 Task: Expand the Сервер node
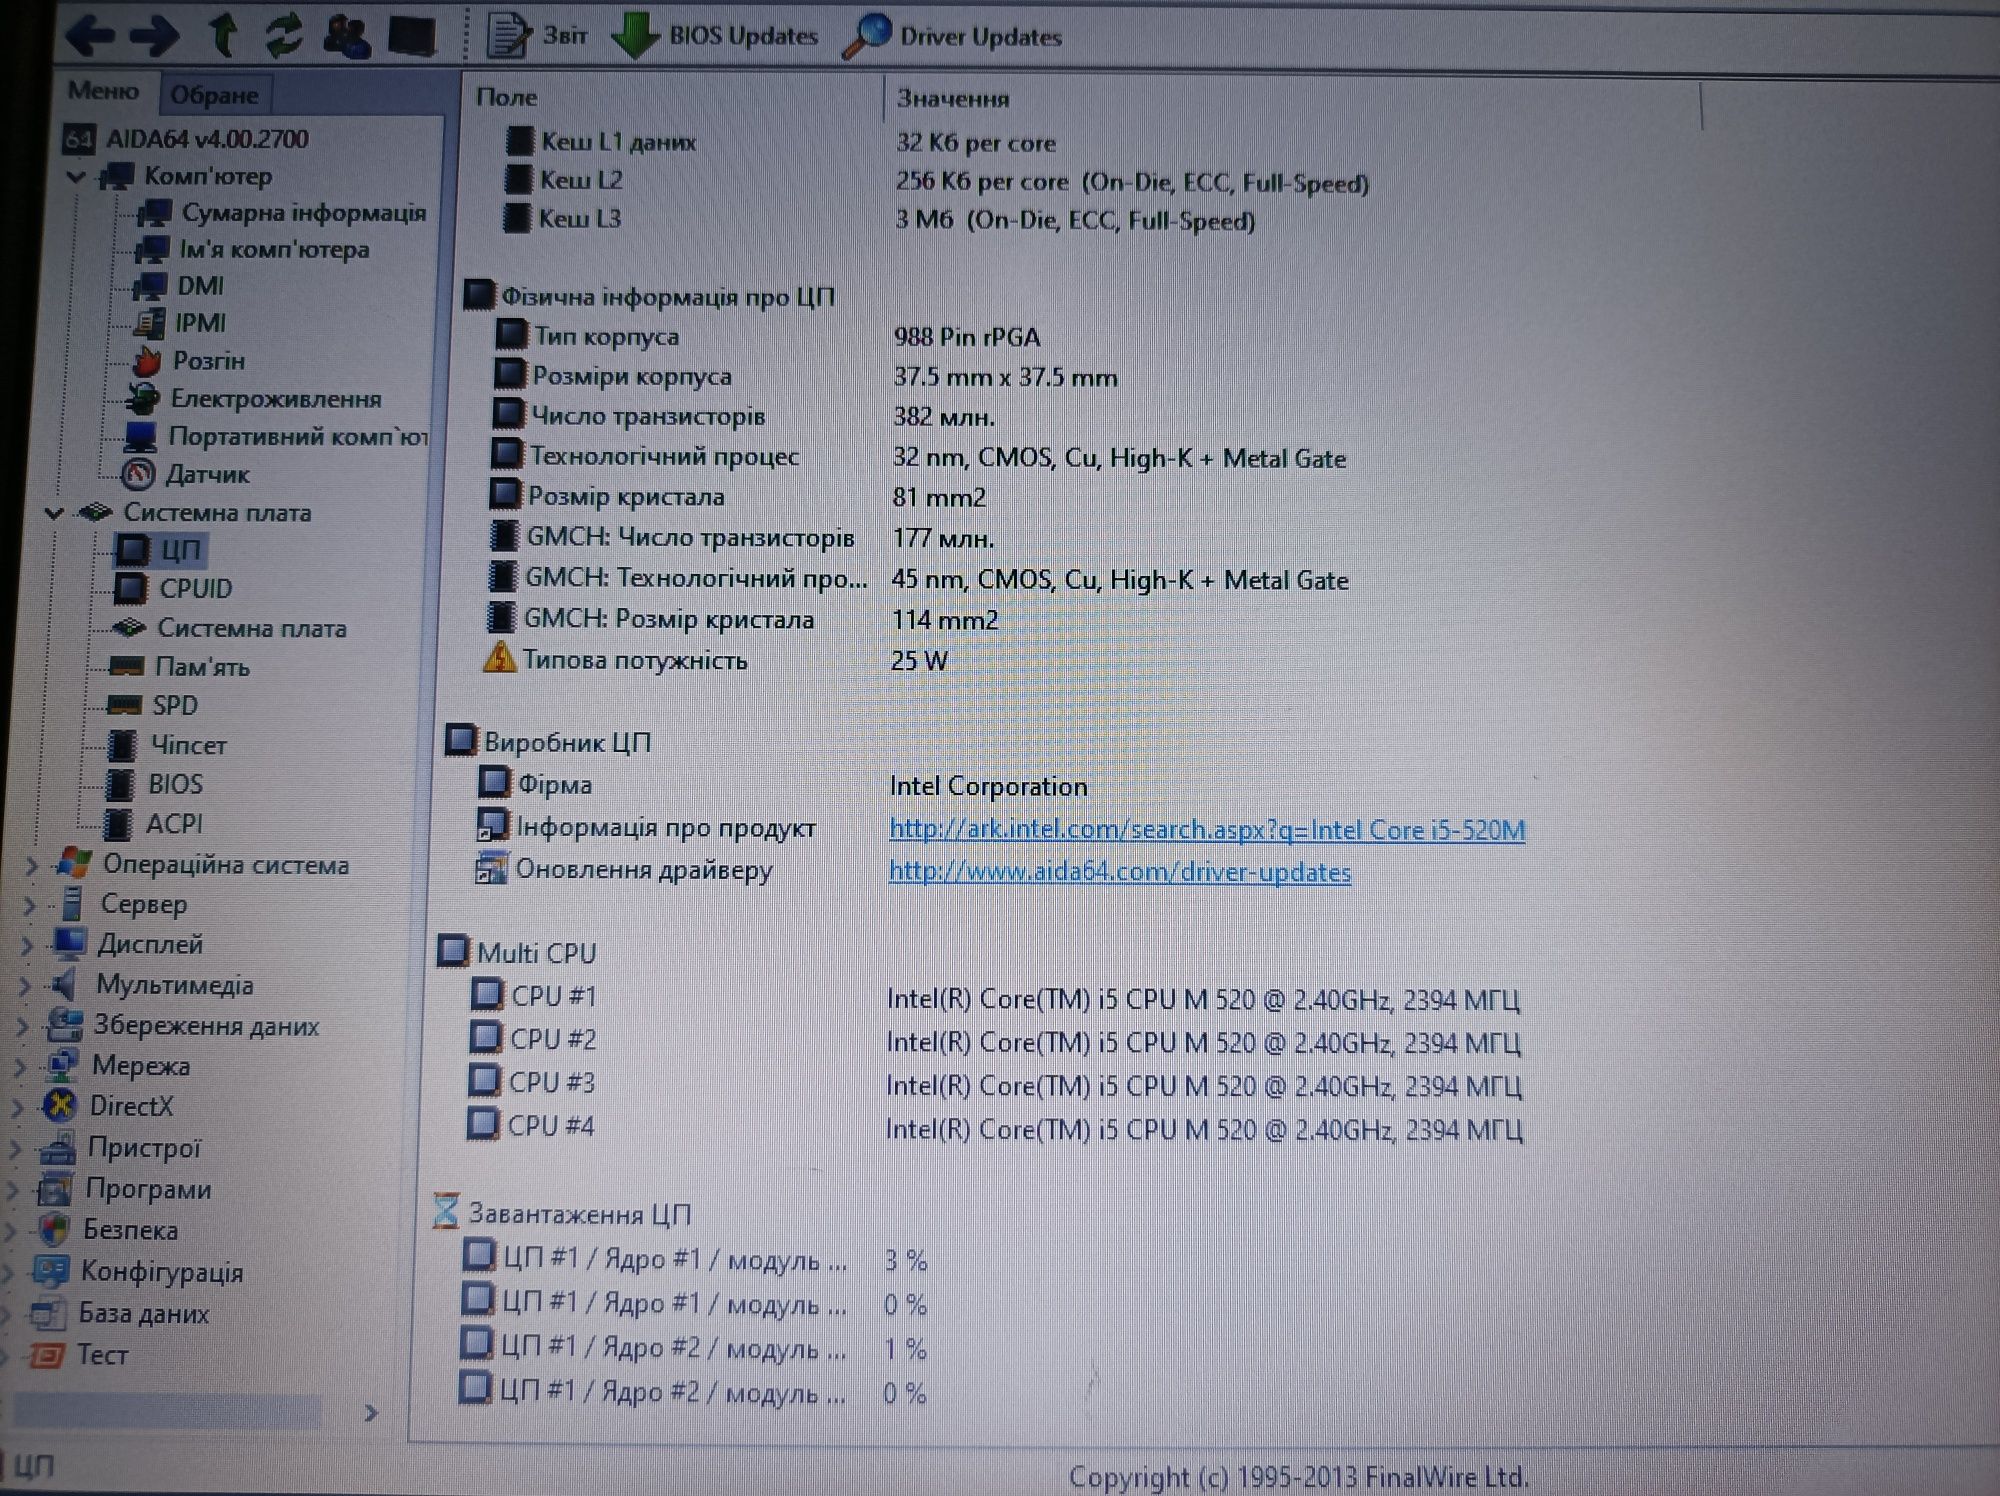(30, 905)
